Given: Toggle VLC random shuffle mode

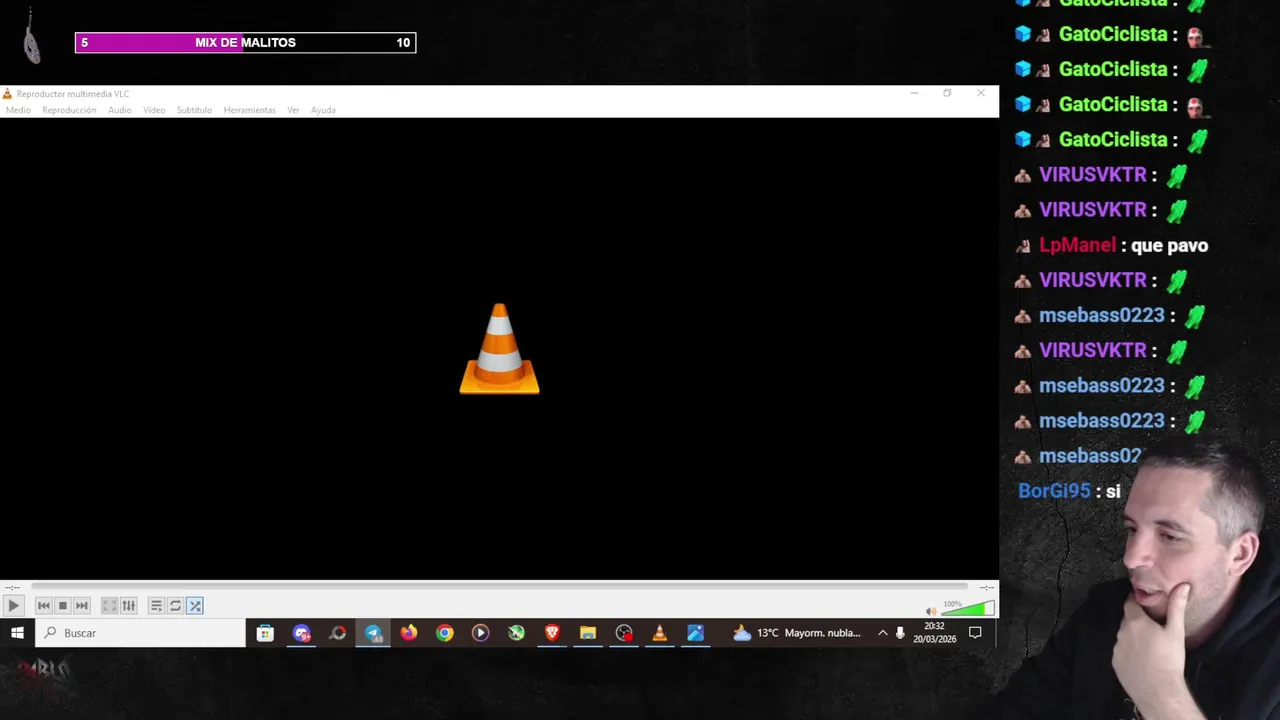Looking at the screenshot, I should tap(195, 606).
